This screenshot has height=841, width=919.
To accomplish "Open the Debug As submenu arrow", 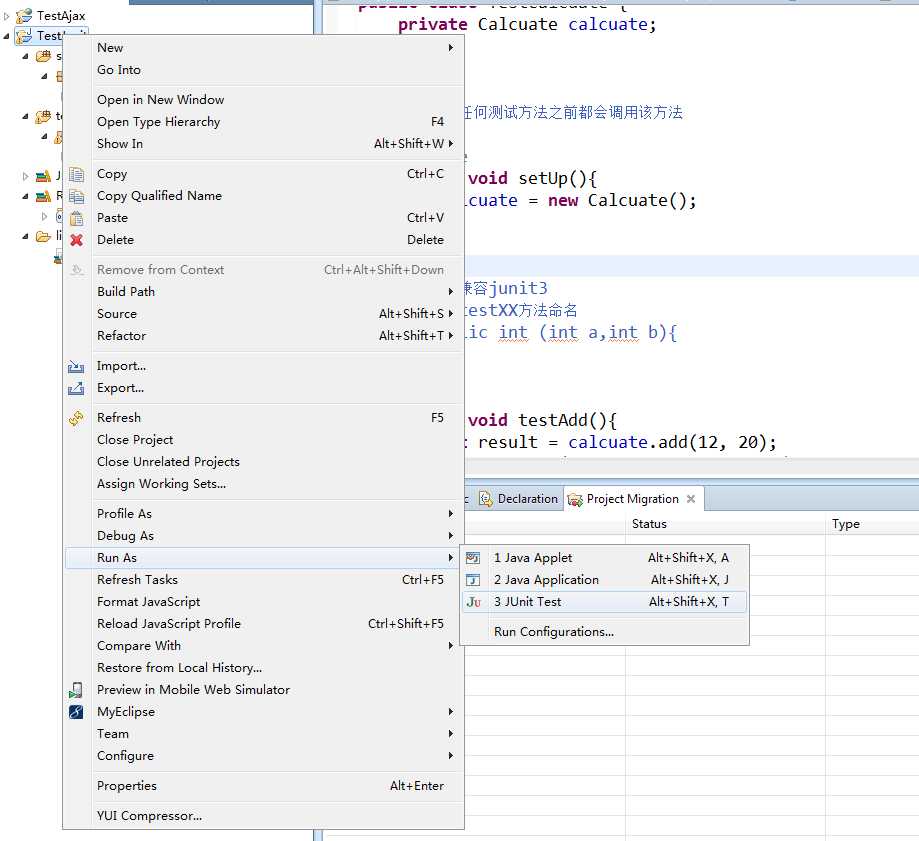I will tap(451, 536).
